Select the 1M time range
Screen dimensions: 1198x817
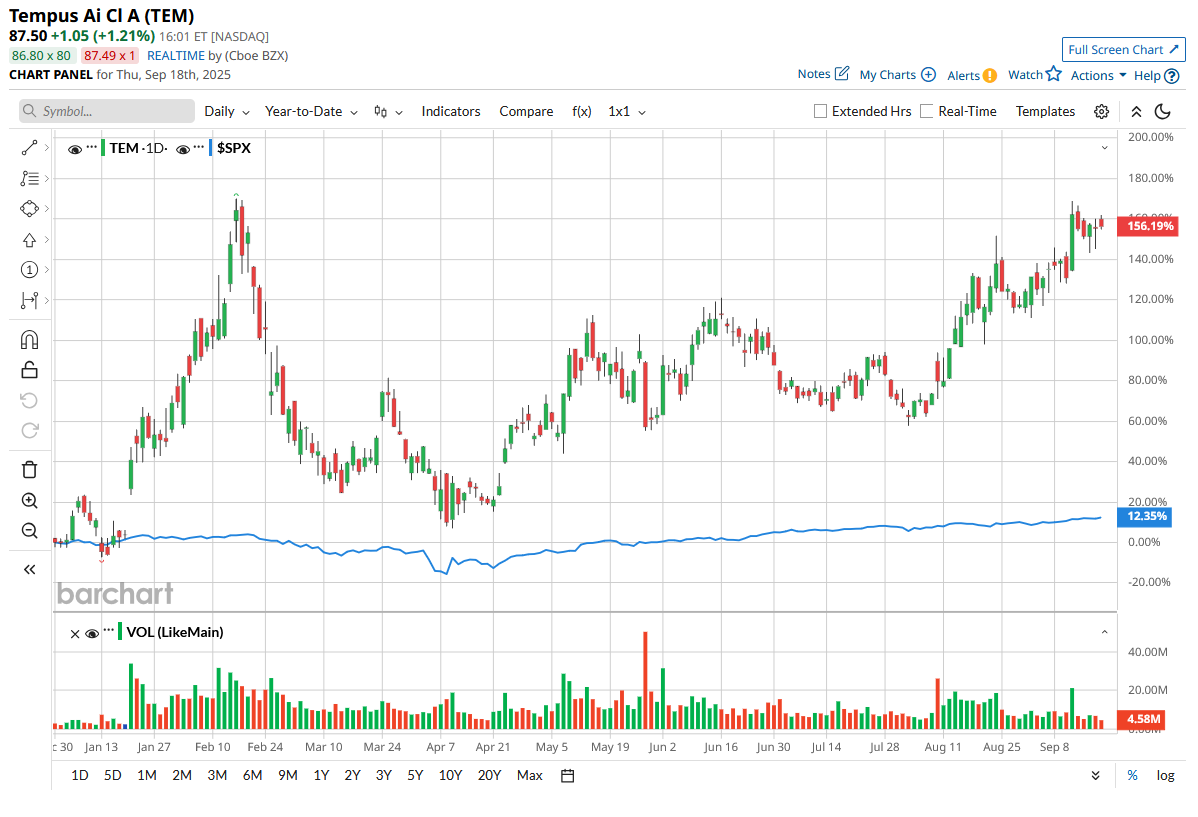click(x=147, y=776)
